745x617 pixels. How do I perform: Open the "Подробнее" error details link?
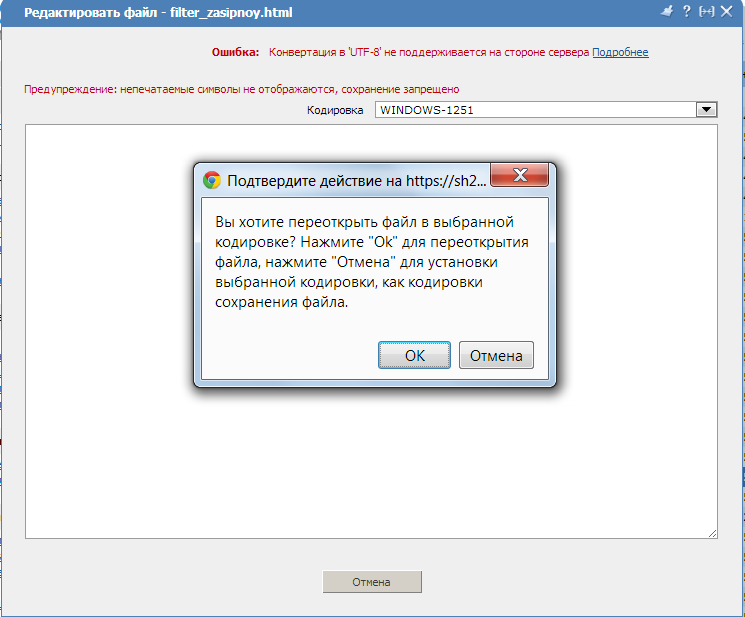(x=620, y=52)
